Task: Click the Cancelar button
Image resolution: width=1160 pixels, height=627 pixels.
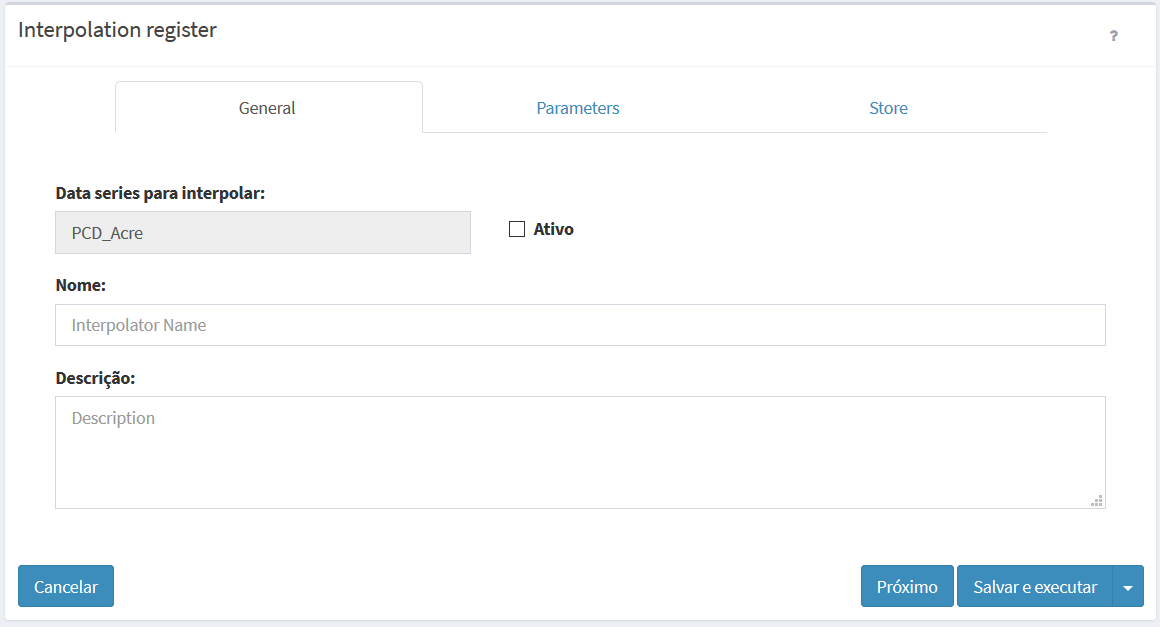Action: pos(66,586)
